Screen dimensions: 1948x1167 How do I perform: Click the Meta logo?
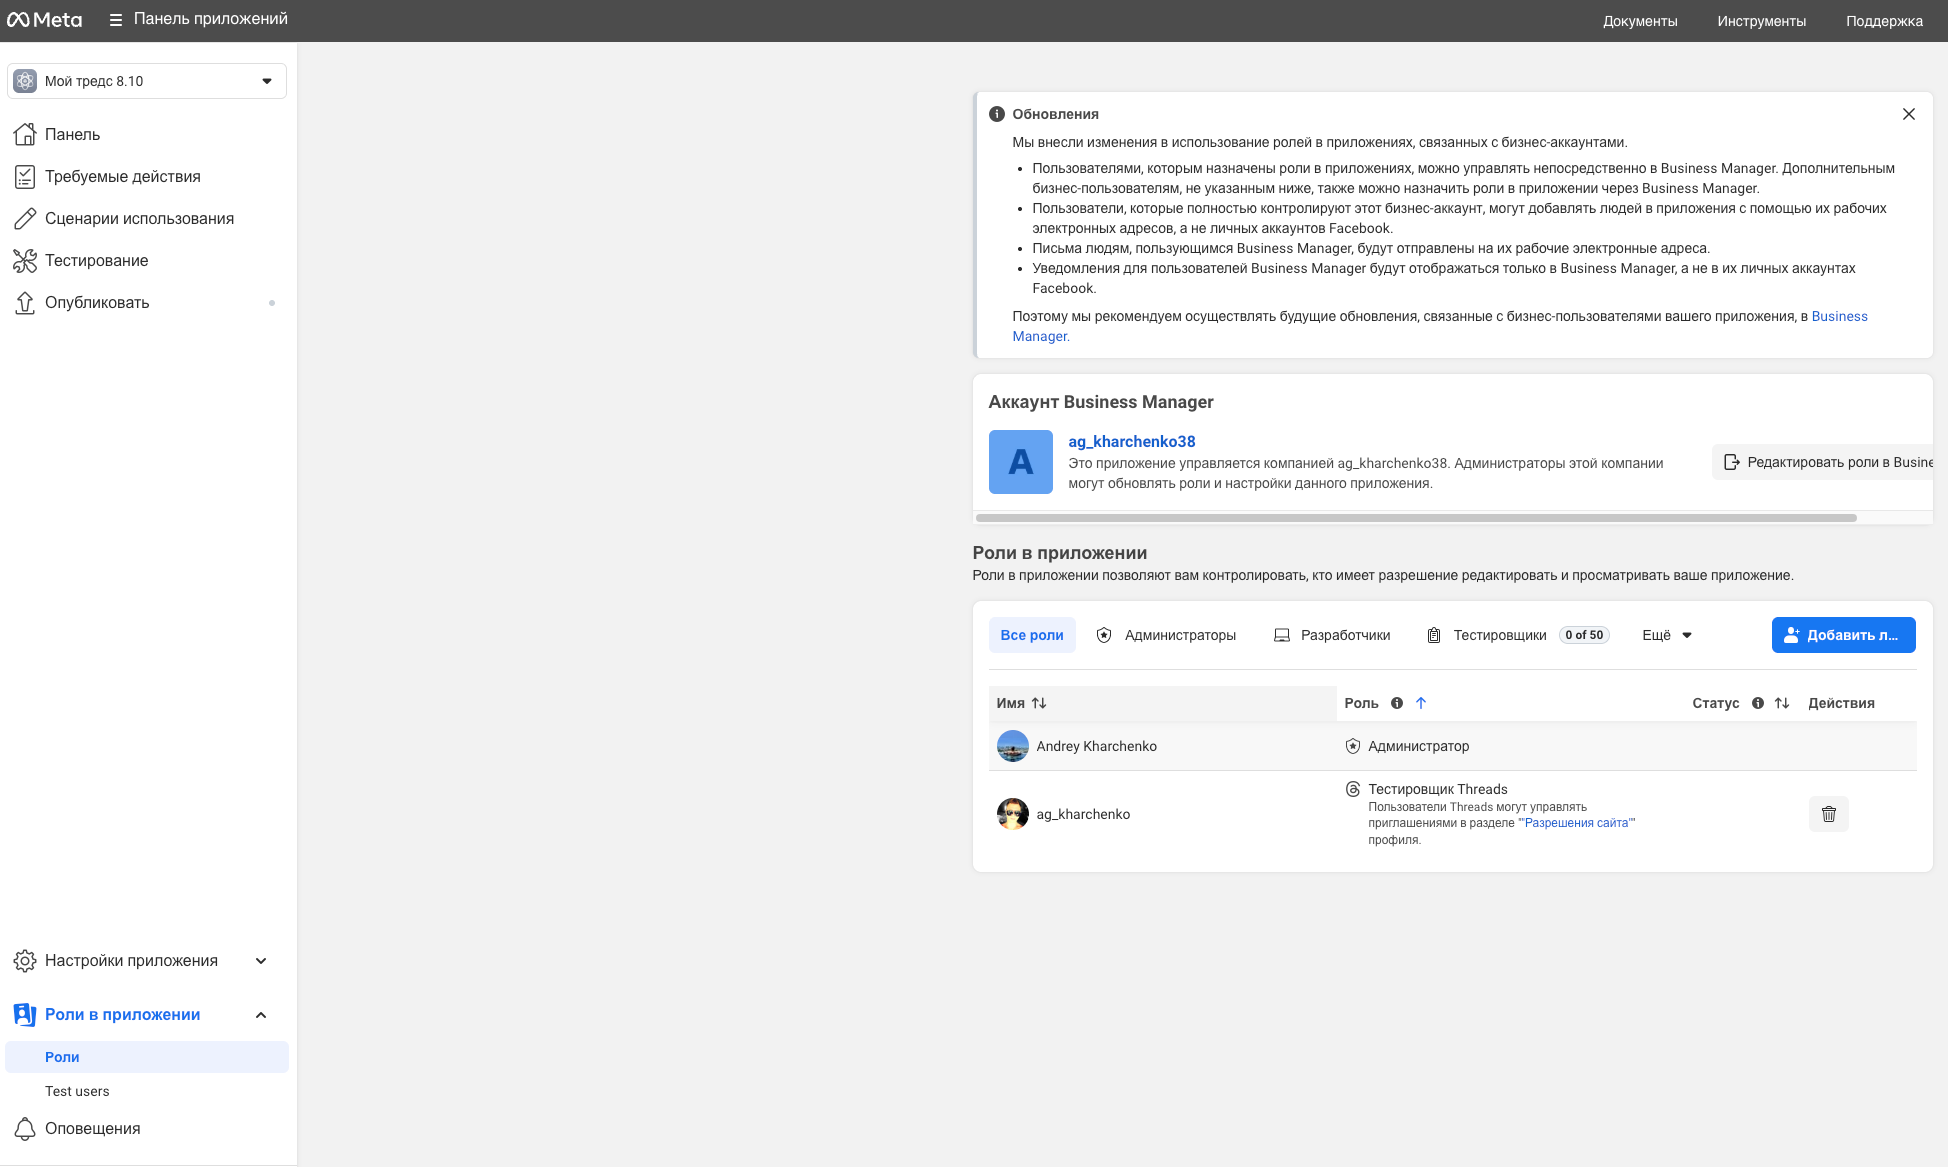coord(45,20)
